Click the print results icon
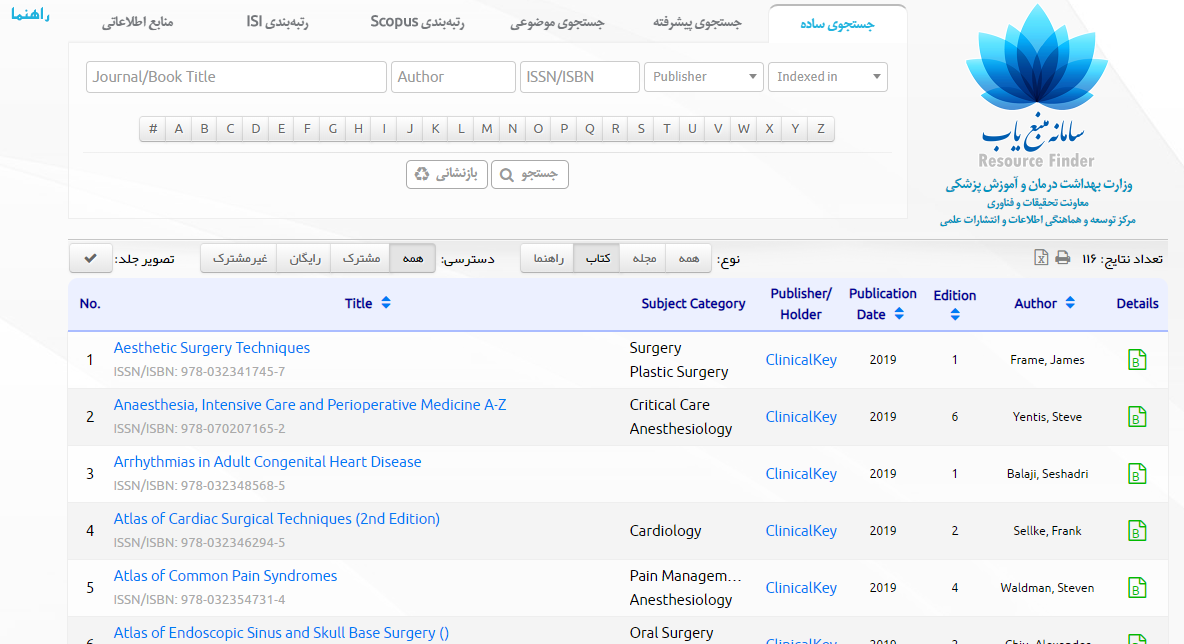 click(x=1062, y=258)
